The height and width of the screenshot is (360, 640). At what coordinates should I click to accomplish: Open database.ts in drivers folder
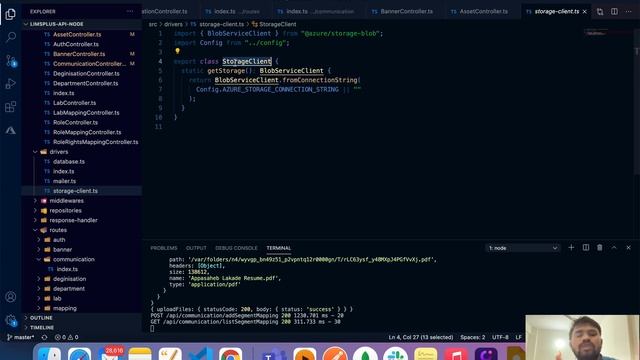click(x=69, y=162)
